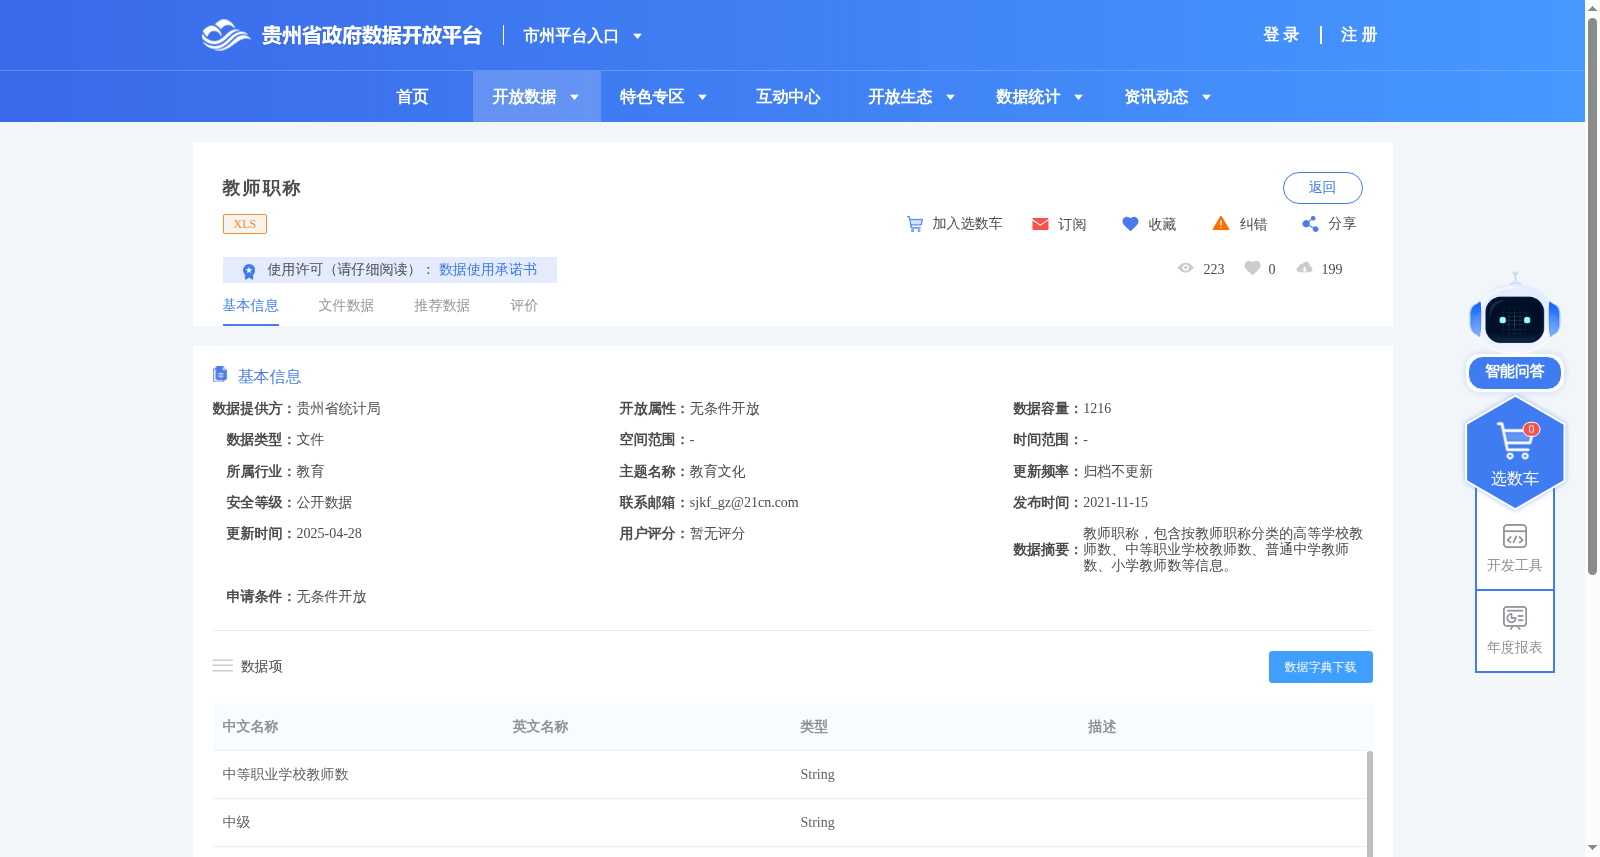The width and height of the screenshot is (1600, 857).
Task: Click data capacity value 1216
Action: 1097,409
